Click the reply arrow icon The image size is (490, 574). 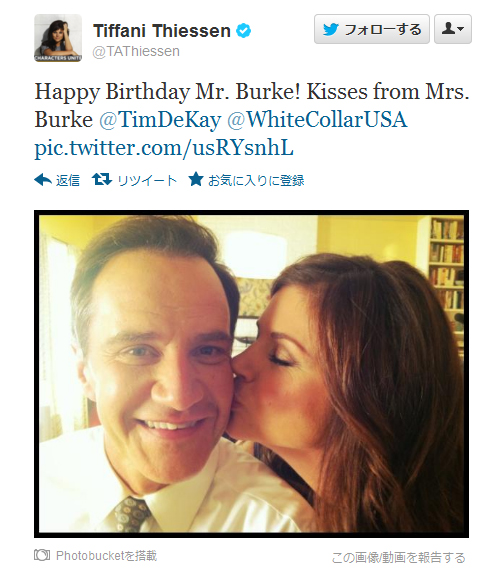click(43, 180)
